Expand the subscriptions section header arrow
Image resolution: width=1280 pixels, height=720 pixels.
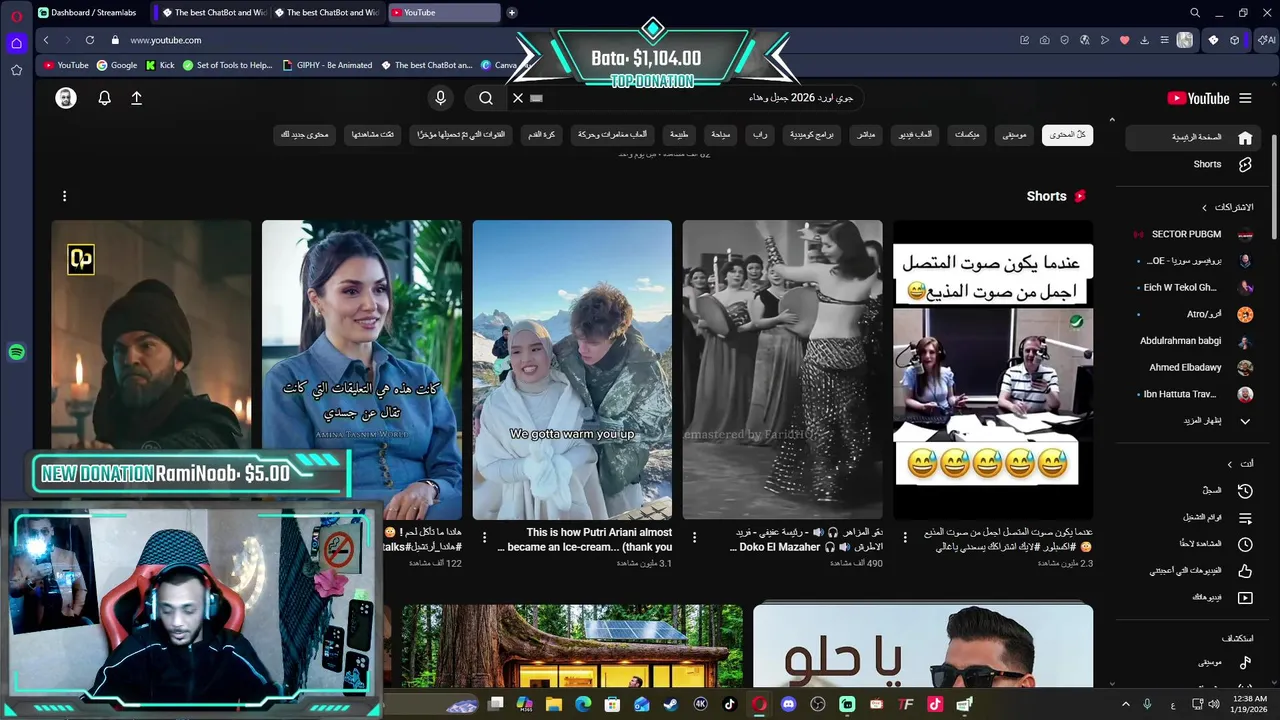tap(1204, 207)
